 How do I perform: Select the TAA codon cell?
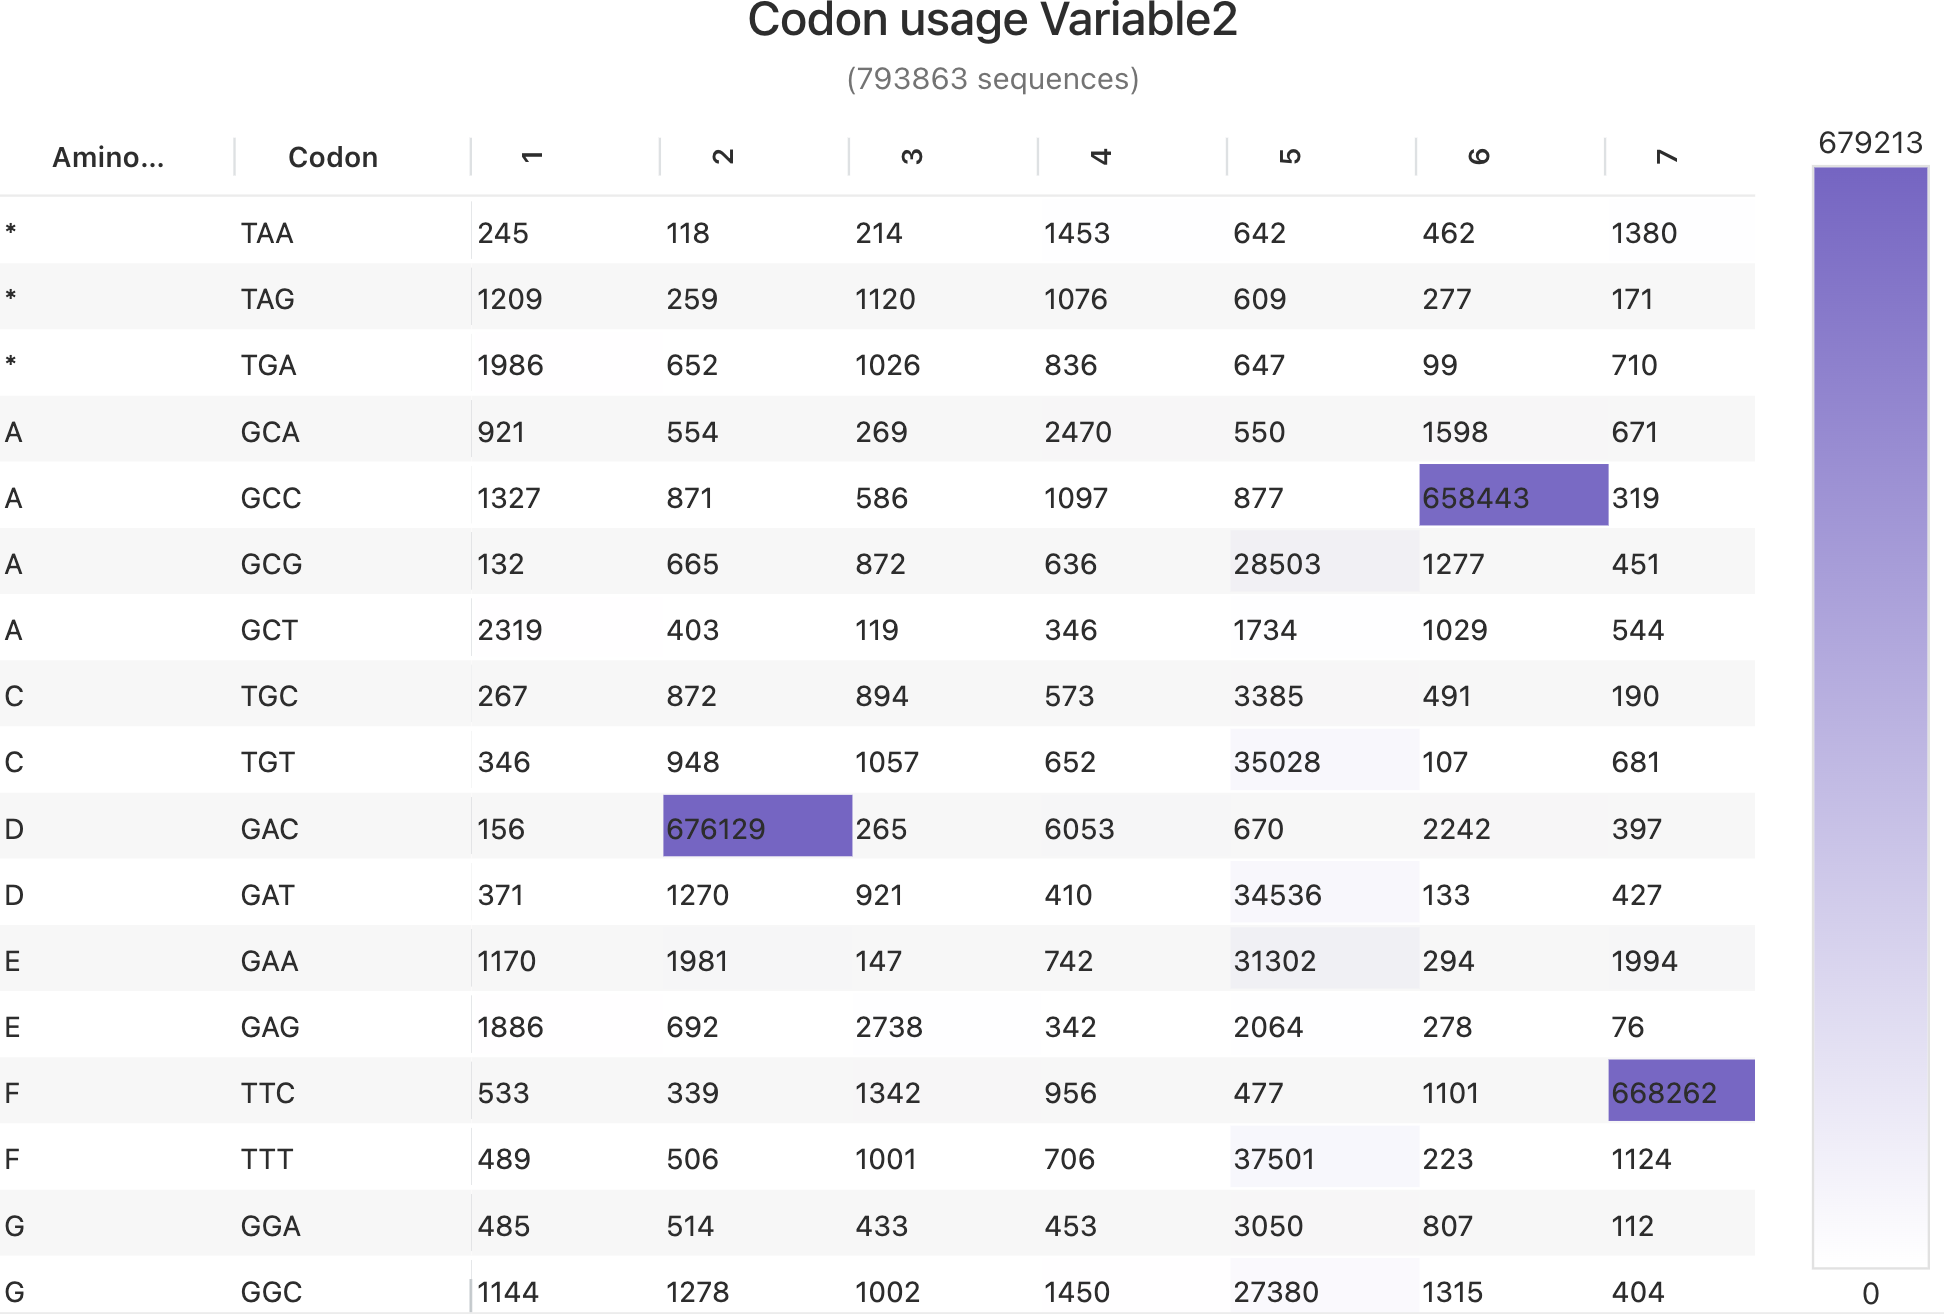267,233
